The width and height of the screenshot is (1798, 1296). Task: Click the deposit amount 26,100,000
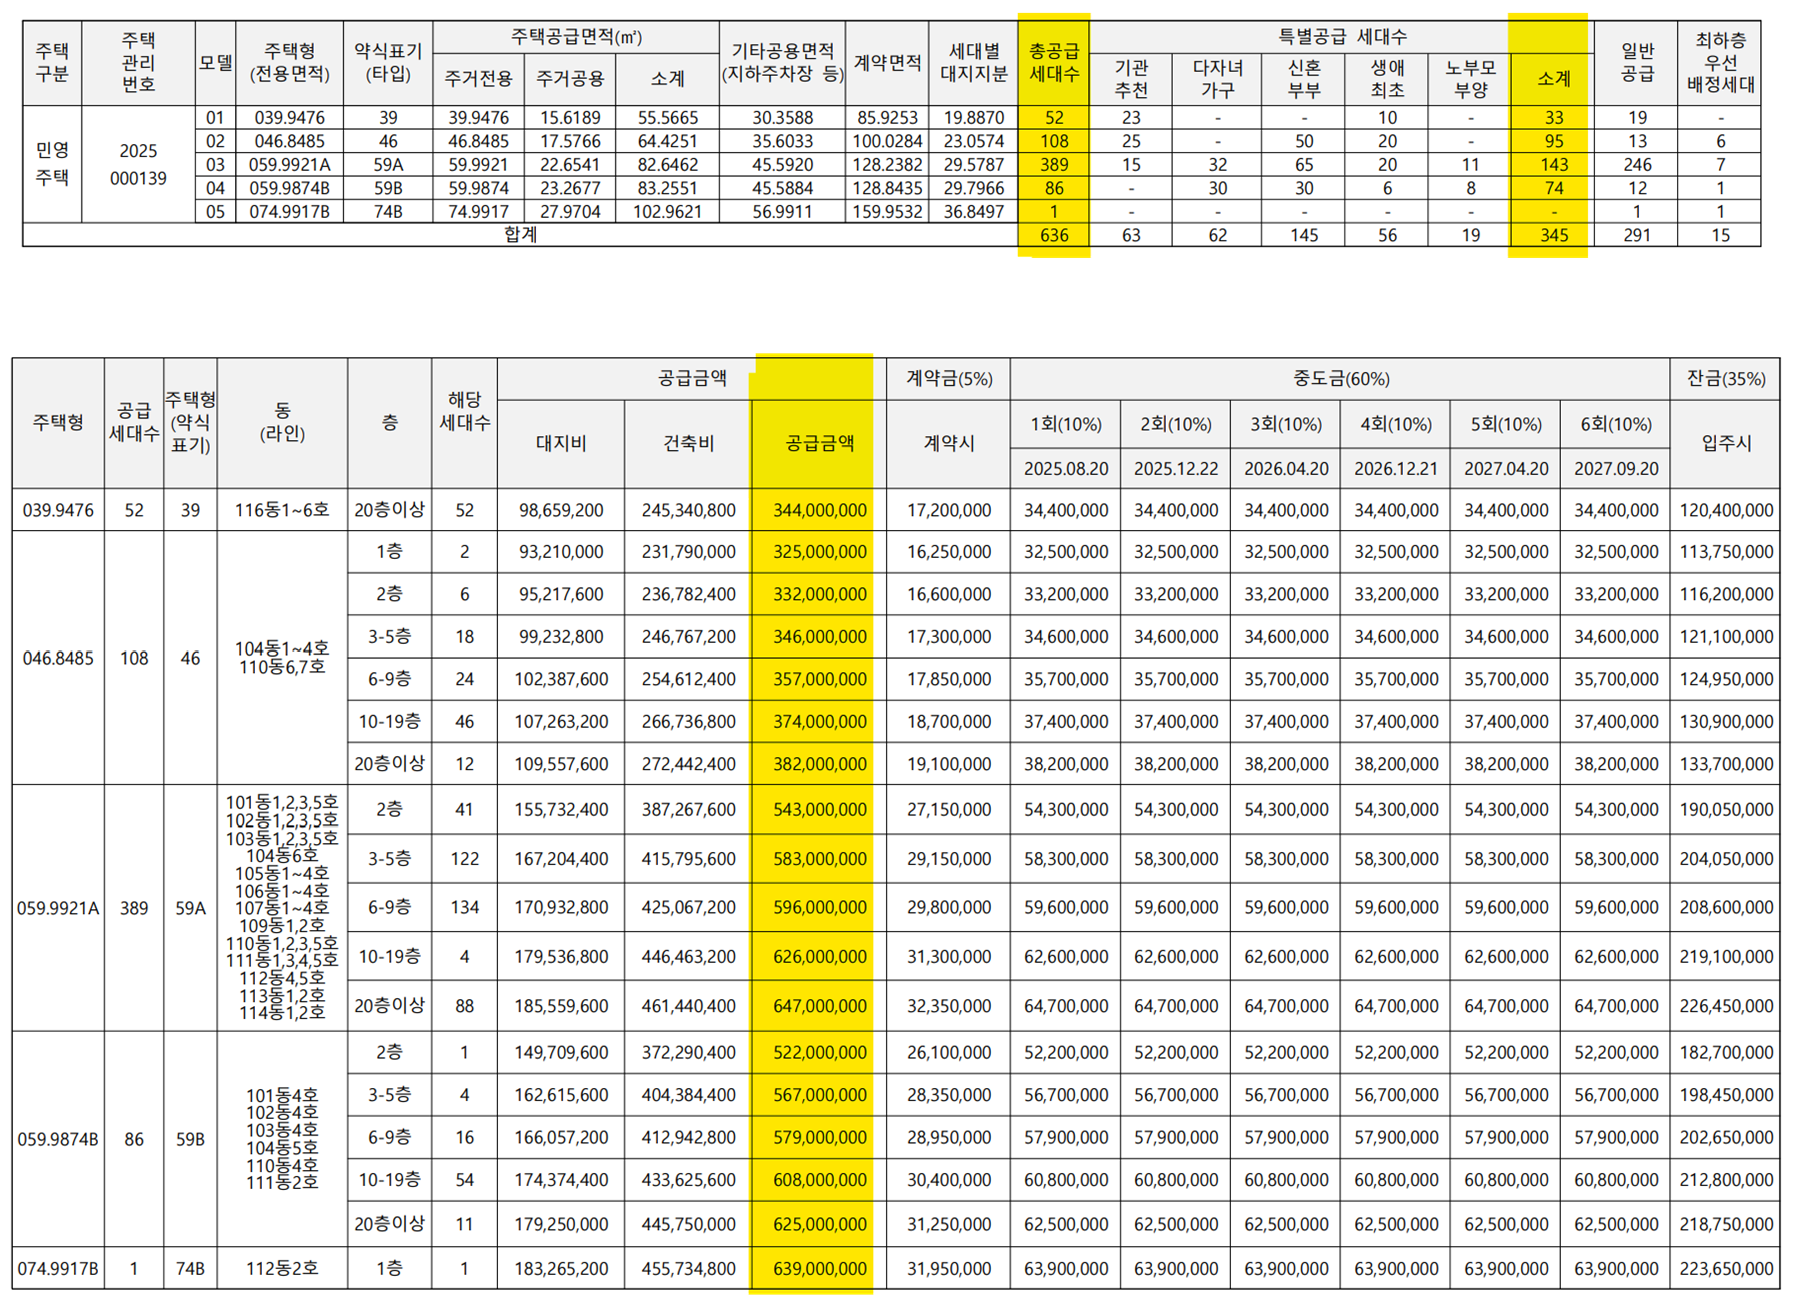click(x=948, y=1052)
